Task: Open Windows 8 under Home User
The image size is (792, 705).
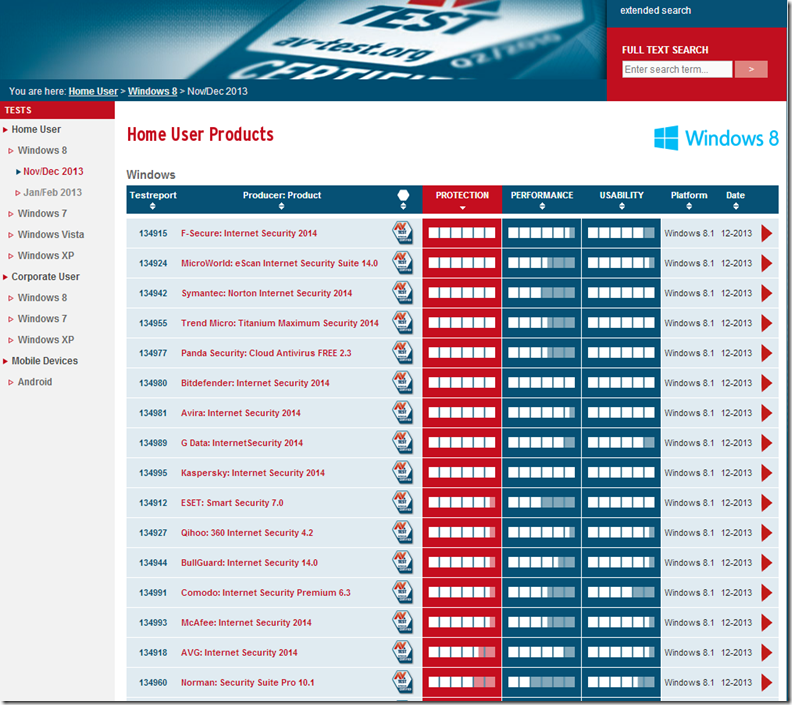Action: [x=42, y=150]
